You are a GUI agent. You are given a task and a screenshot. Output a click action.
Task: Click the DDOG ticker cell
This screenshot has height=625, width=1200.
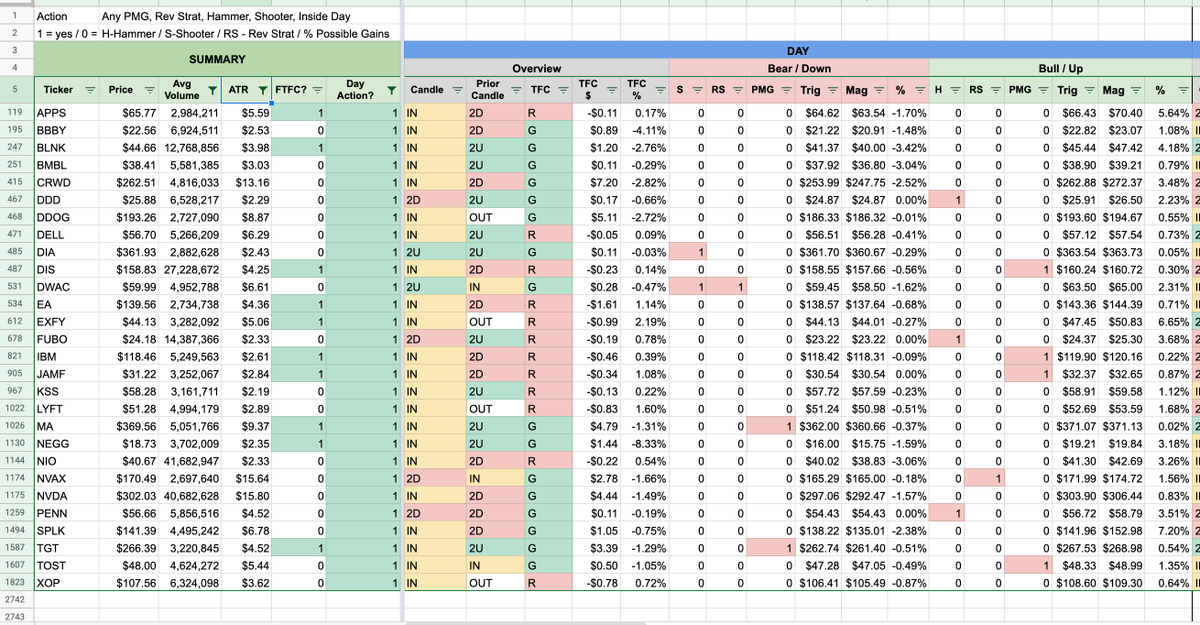(67, 217)
